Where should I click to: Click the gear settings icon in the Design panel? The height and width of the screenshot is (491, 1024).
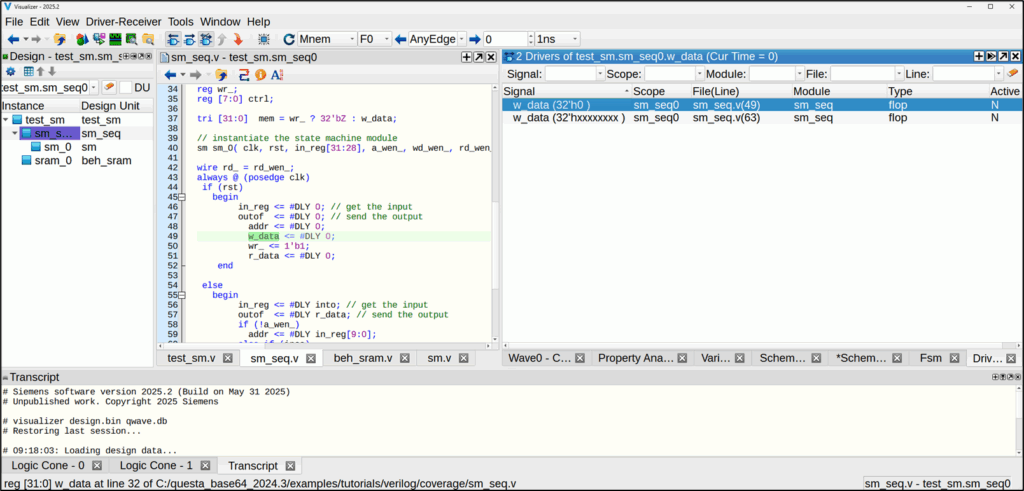pyautogui.click(x=10, y=72)
